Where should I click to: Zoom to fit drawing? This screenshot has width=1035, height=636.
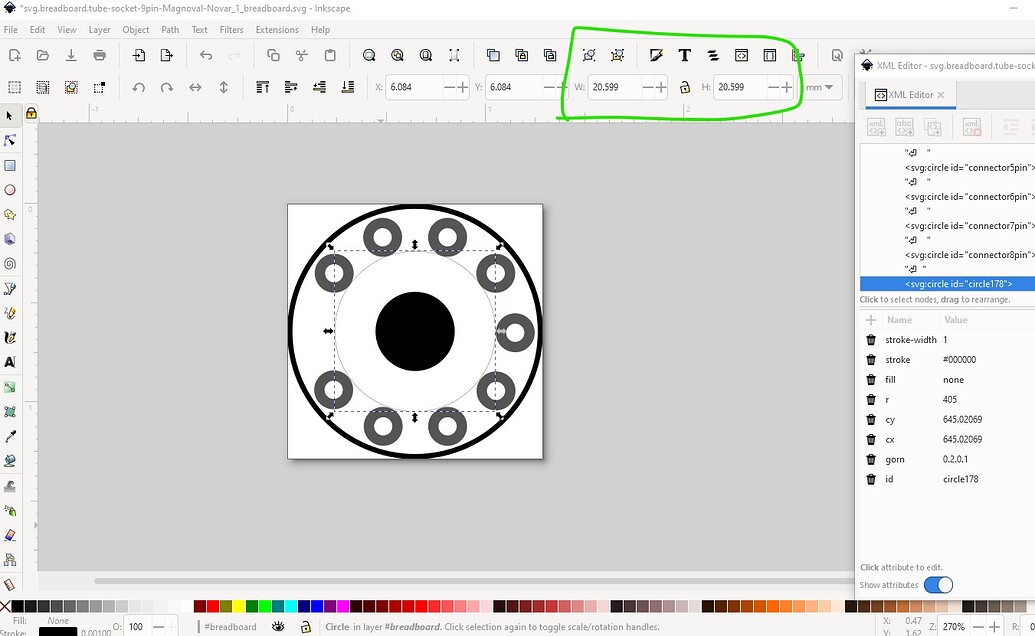(x=397, y=55)
